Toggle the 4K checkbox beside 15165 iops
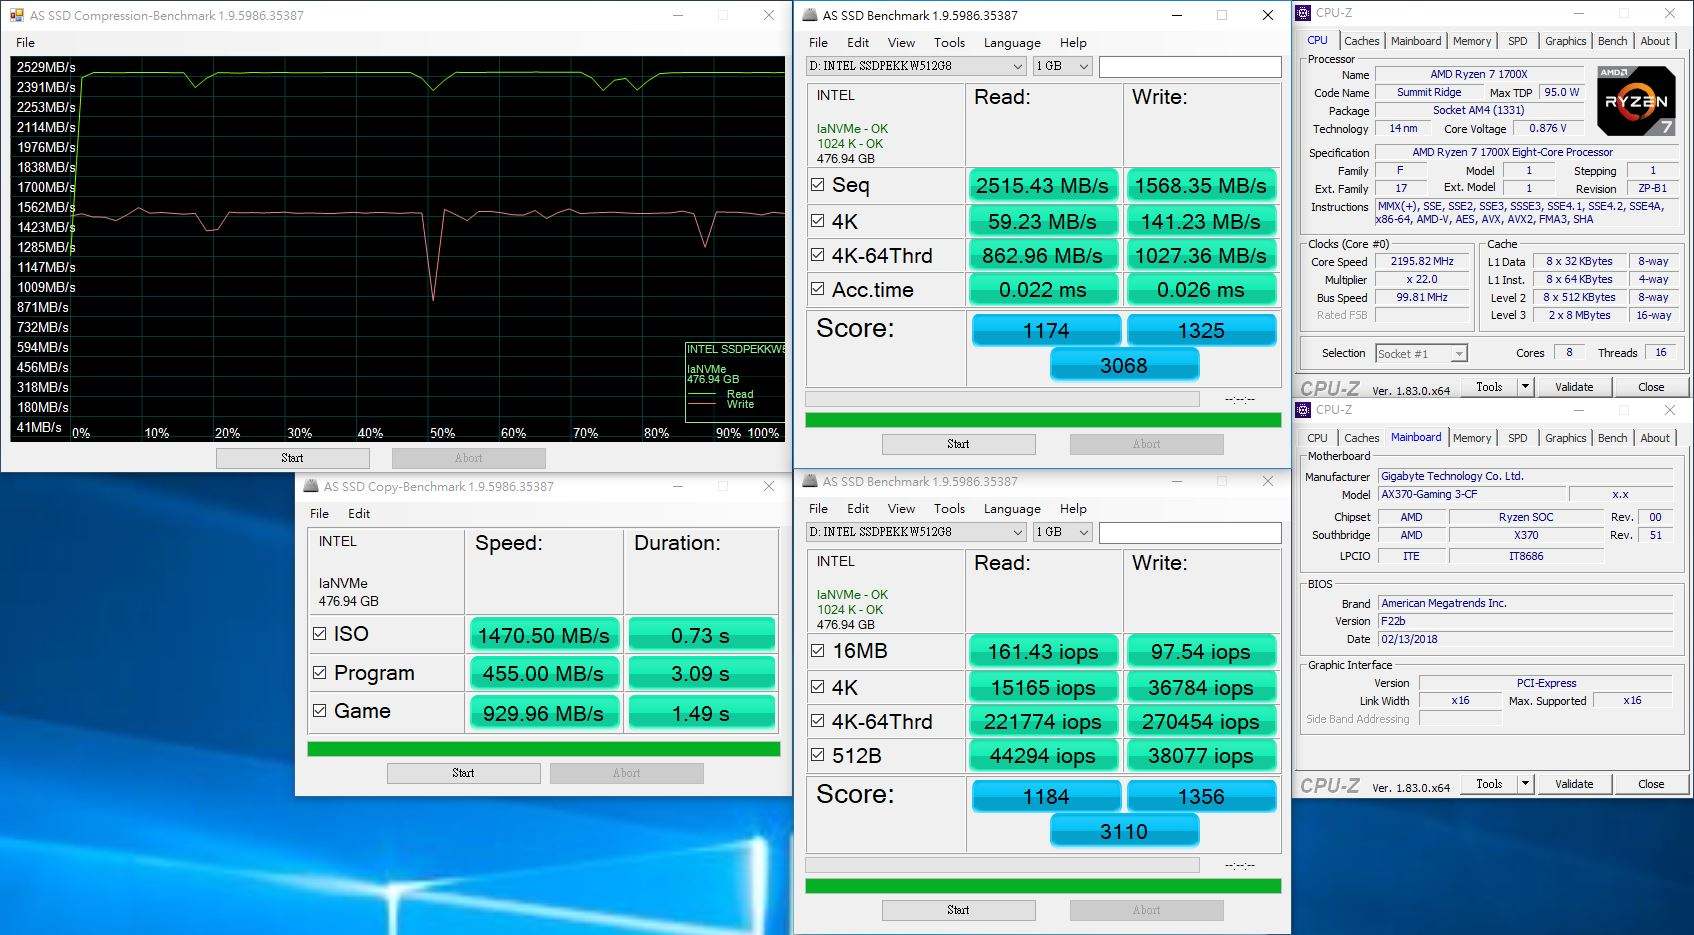 pos(818,687)
